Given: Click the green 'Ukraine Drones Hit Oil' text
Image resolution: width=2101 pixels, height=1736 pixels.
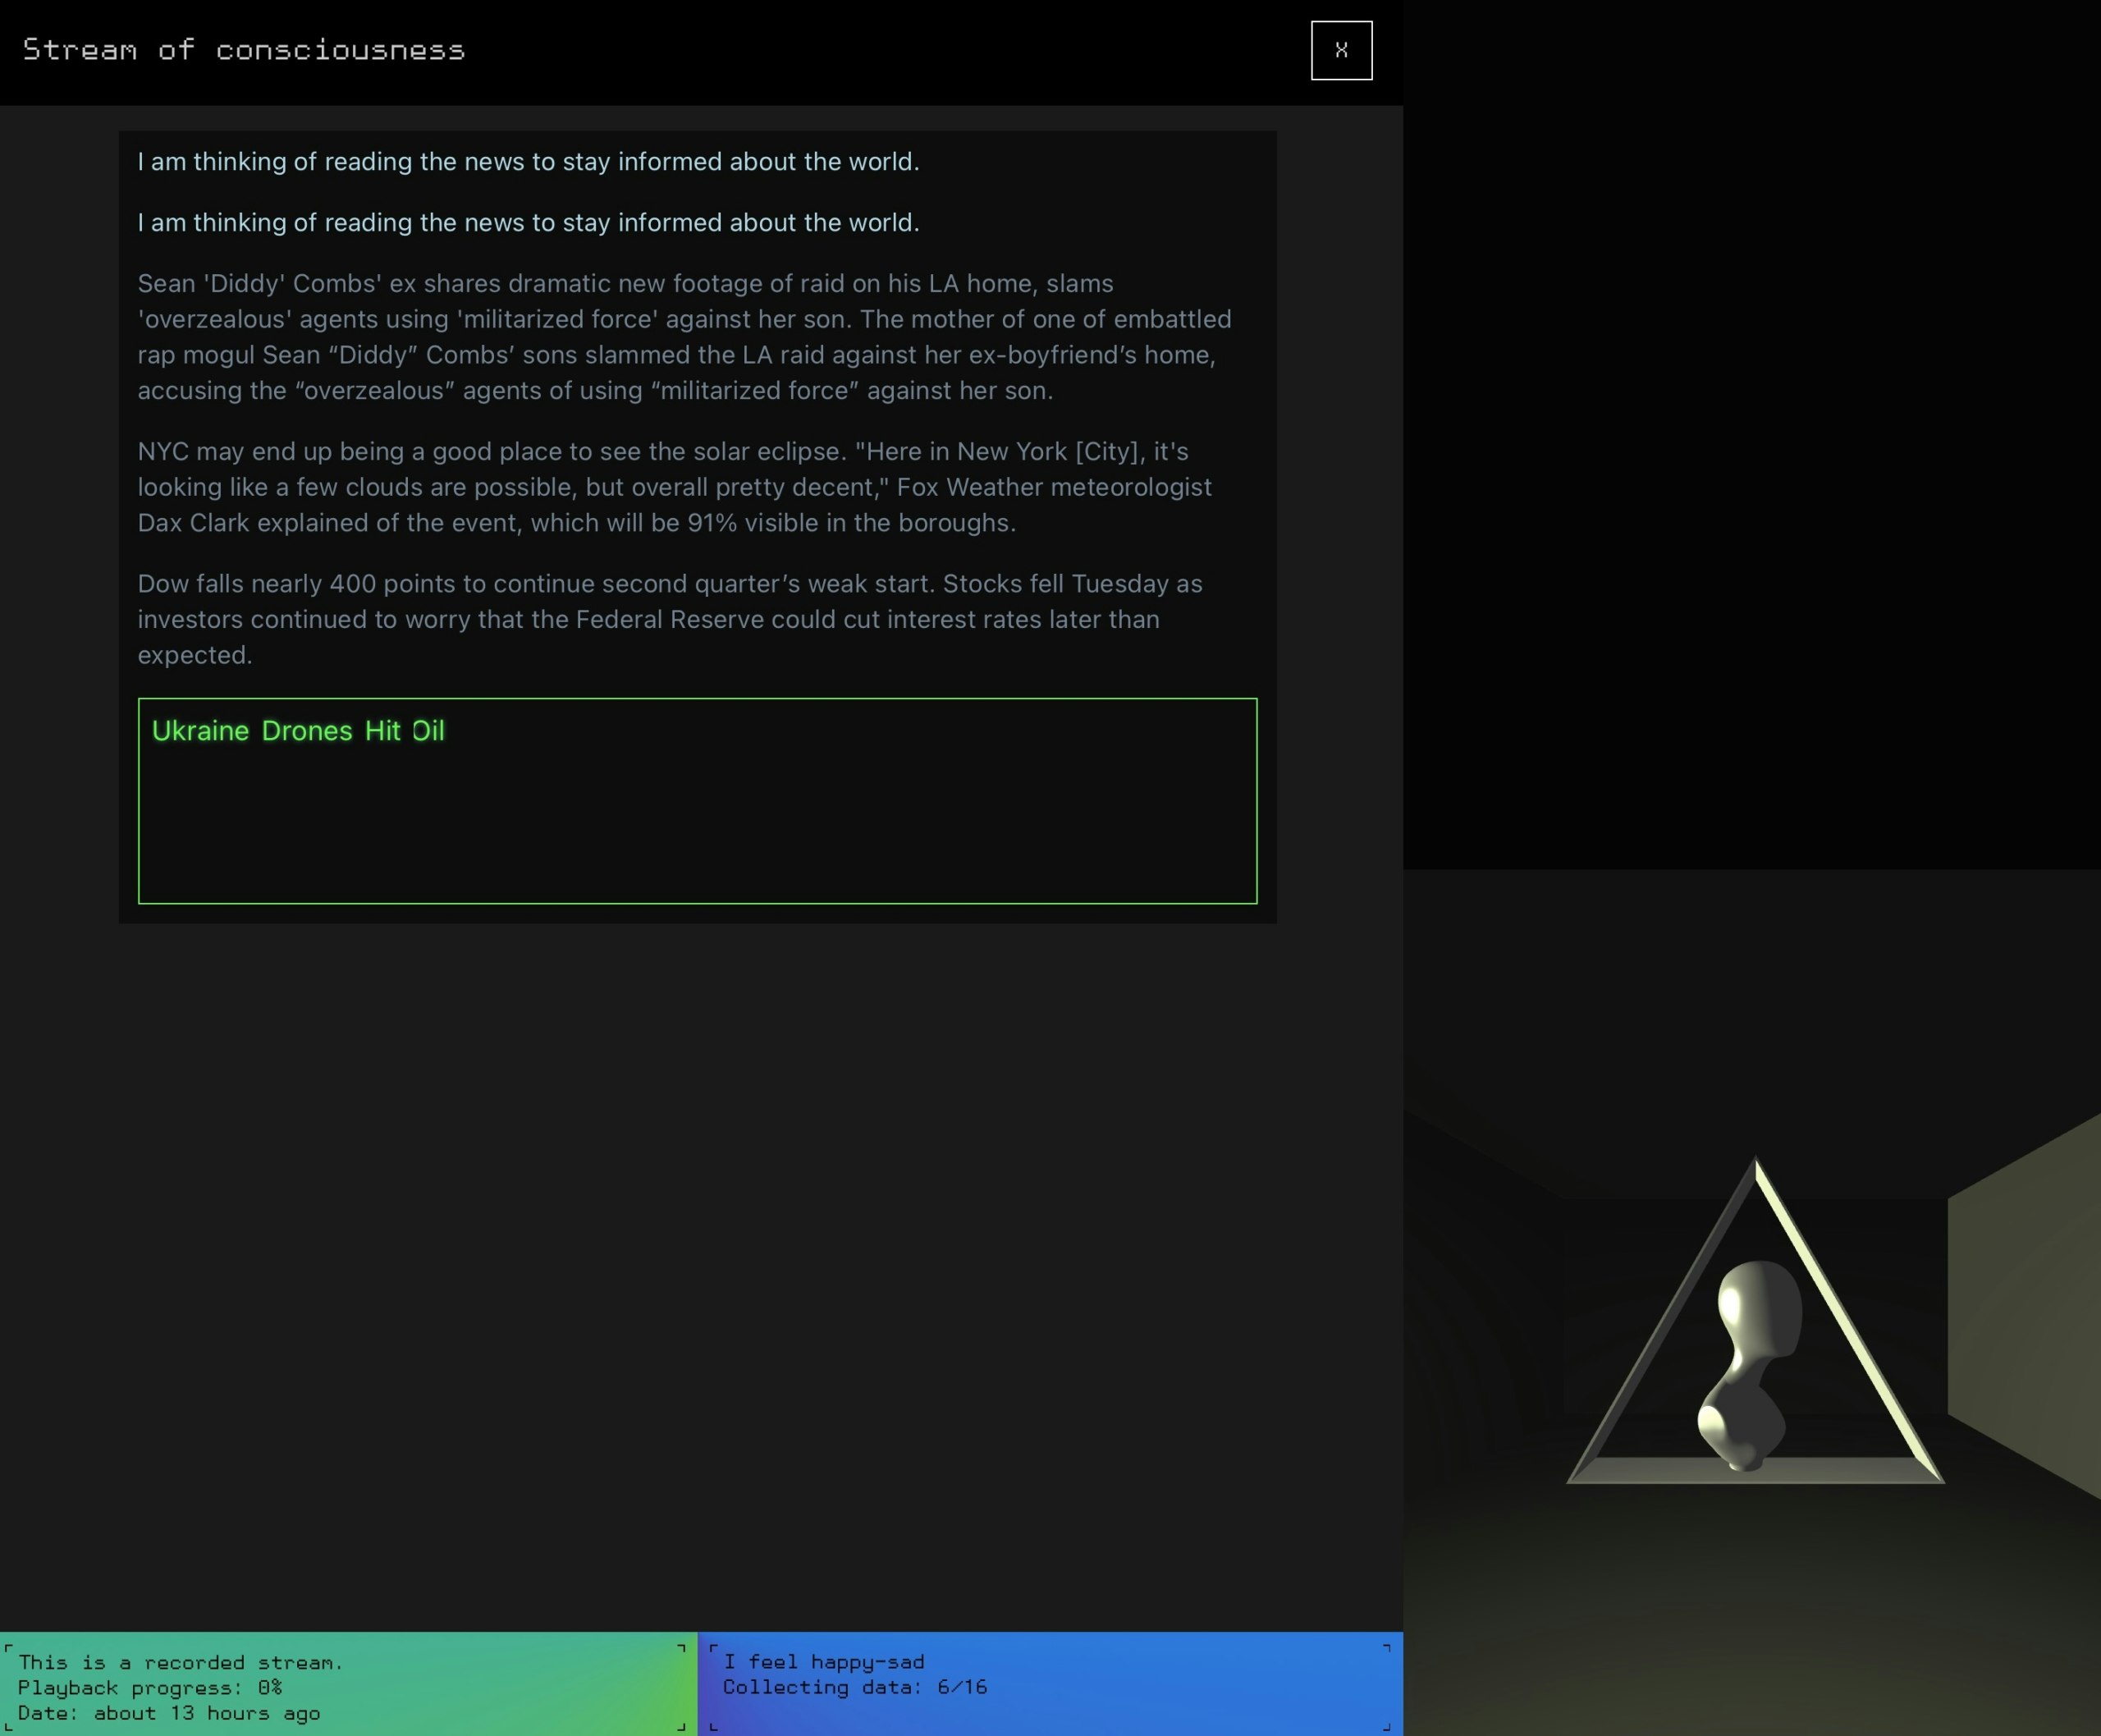Looking at the screenshot, I should click(x=298, y=731).
